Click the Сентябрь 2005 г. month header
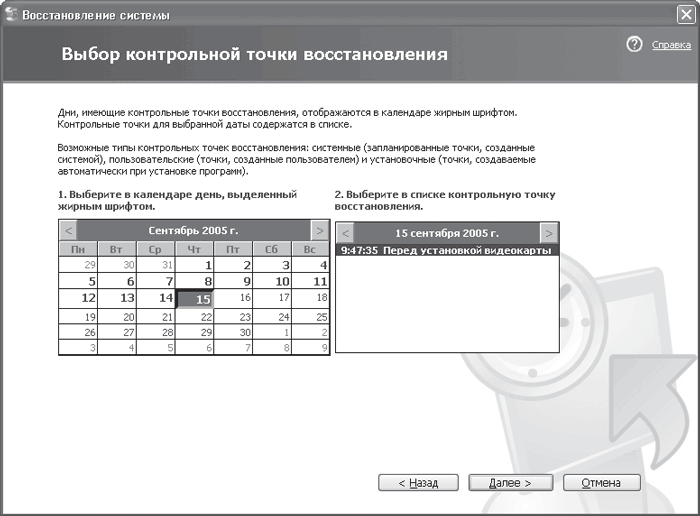Viewport: 700px width, 516px height. (x=194, y=231)
